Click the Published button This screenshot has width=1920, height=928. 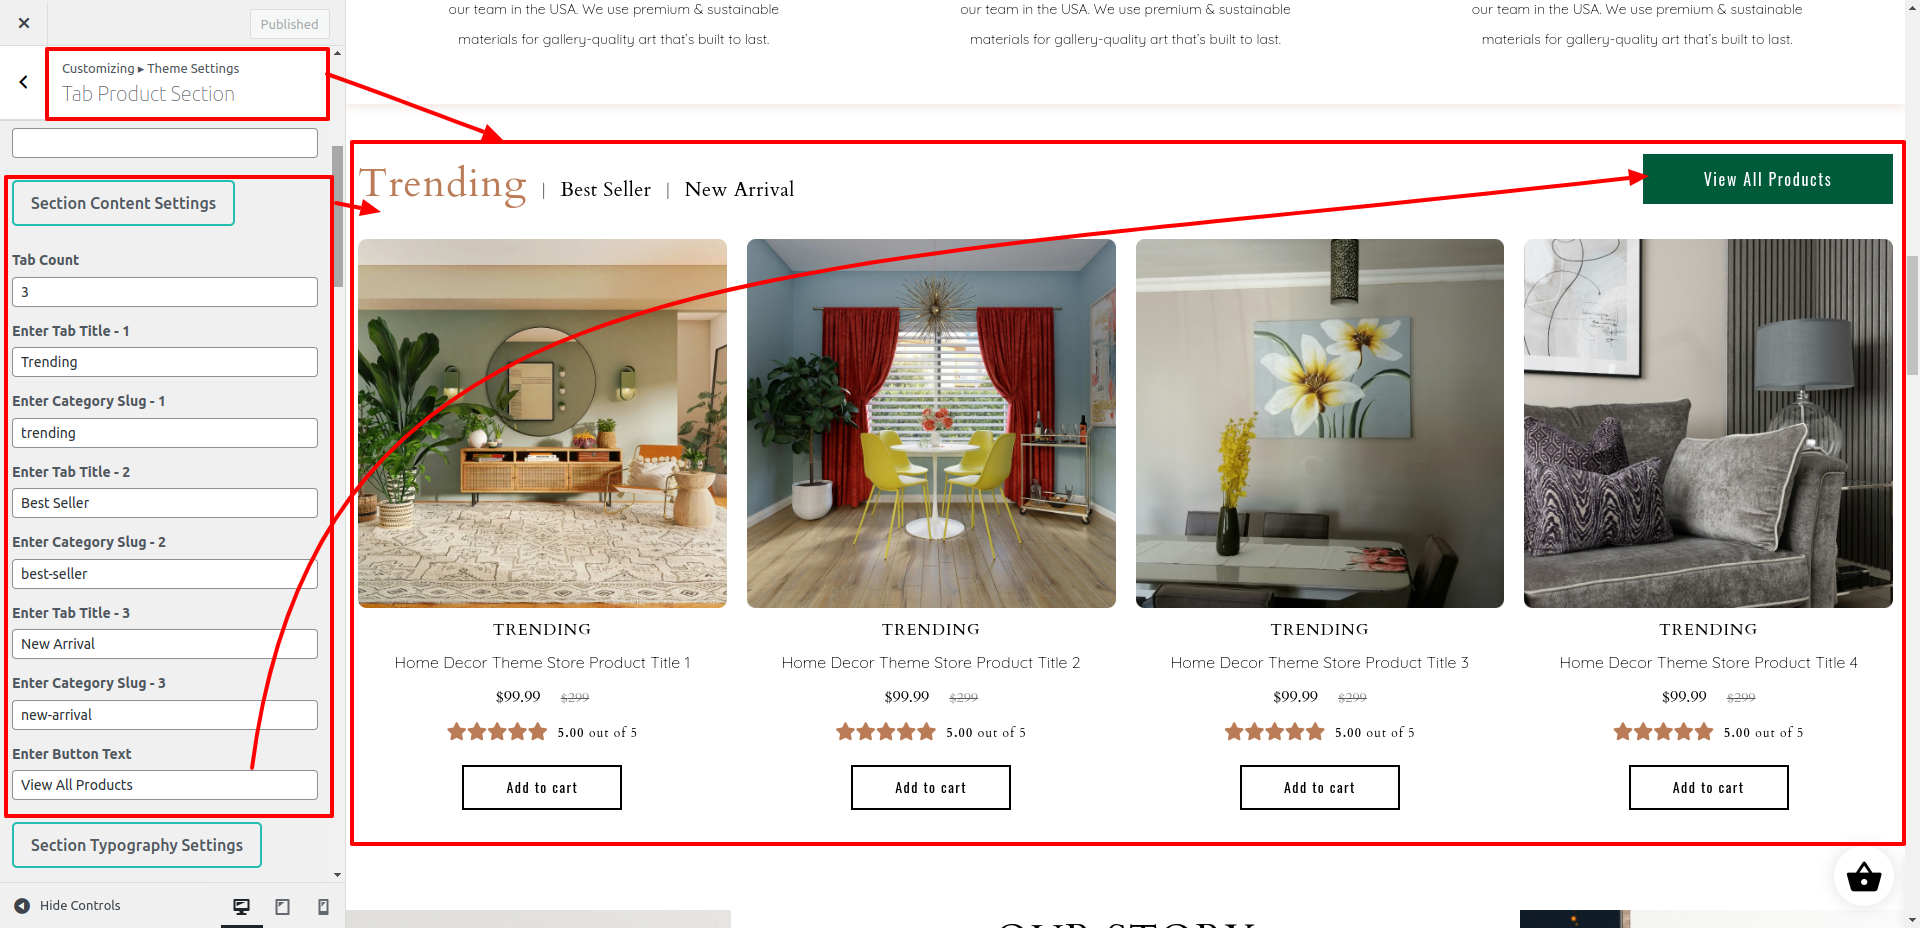pos(289,24)
